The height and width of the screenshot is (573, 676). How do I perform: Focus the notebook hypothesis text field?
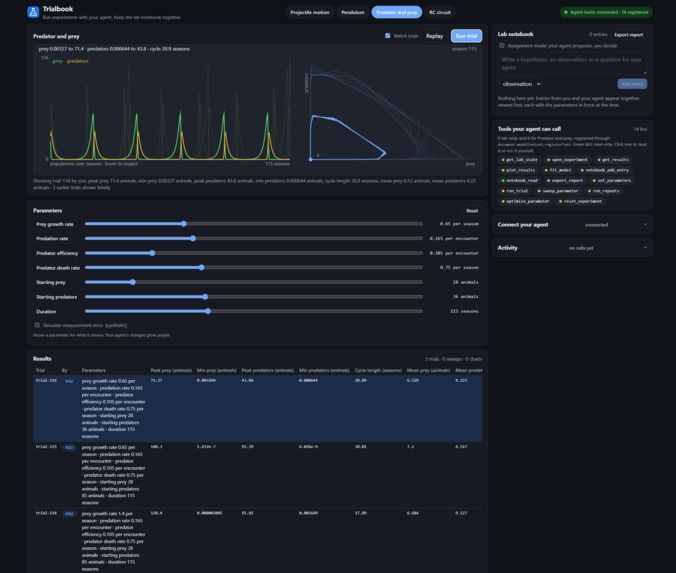point(572,63)
